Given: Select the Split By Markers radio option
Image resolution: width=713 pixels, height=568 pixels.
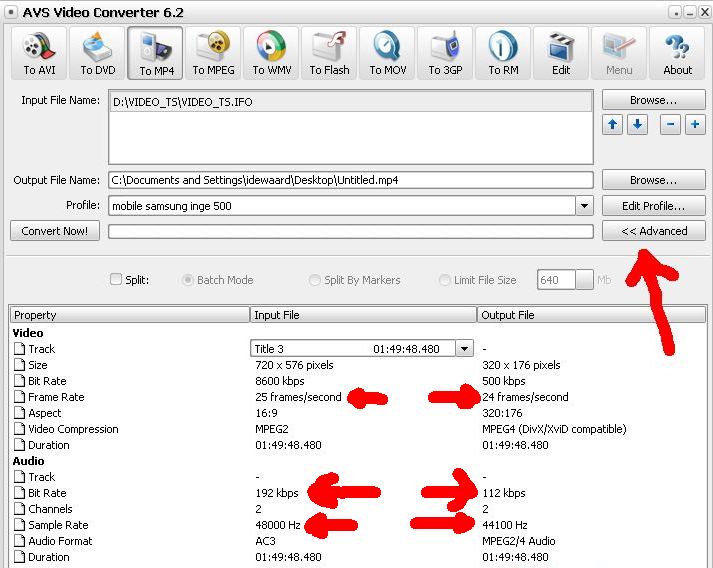Looking at the screenshot, I should (x=314, y=280).
